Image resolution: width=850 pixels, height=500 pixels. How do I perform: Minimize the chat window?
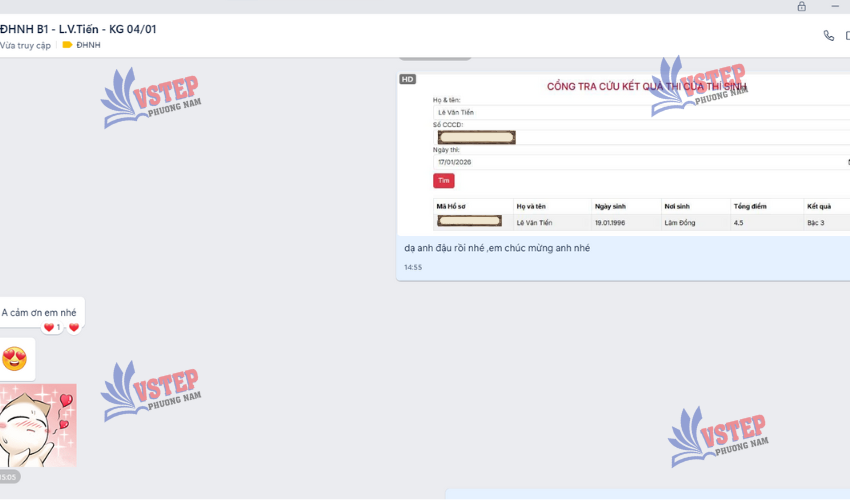835,7
